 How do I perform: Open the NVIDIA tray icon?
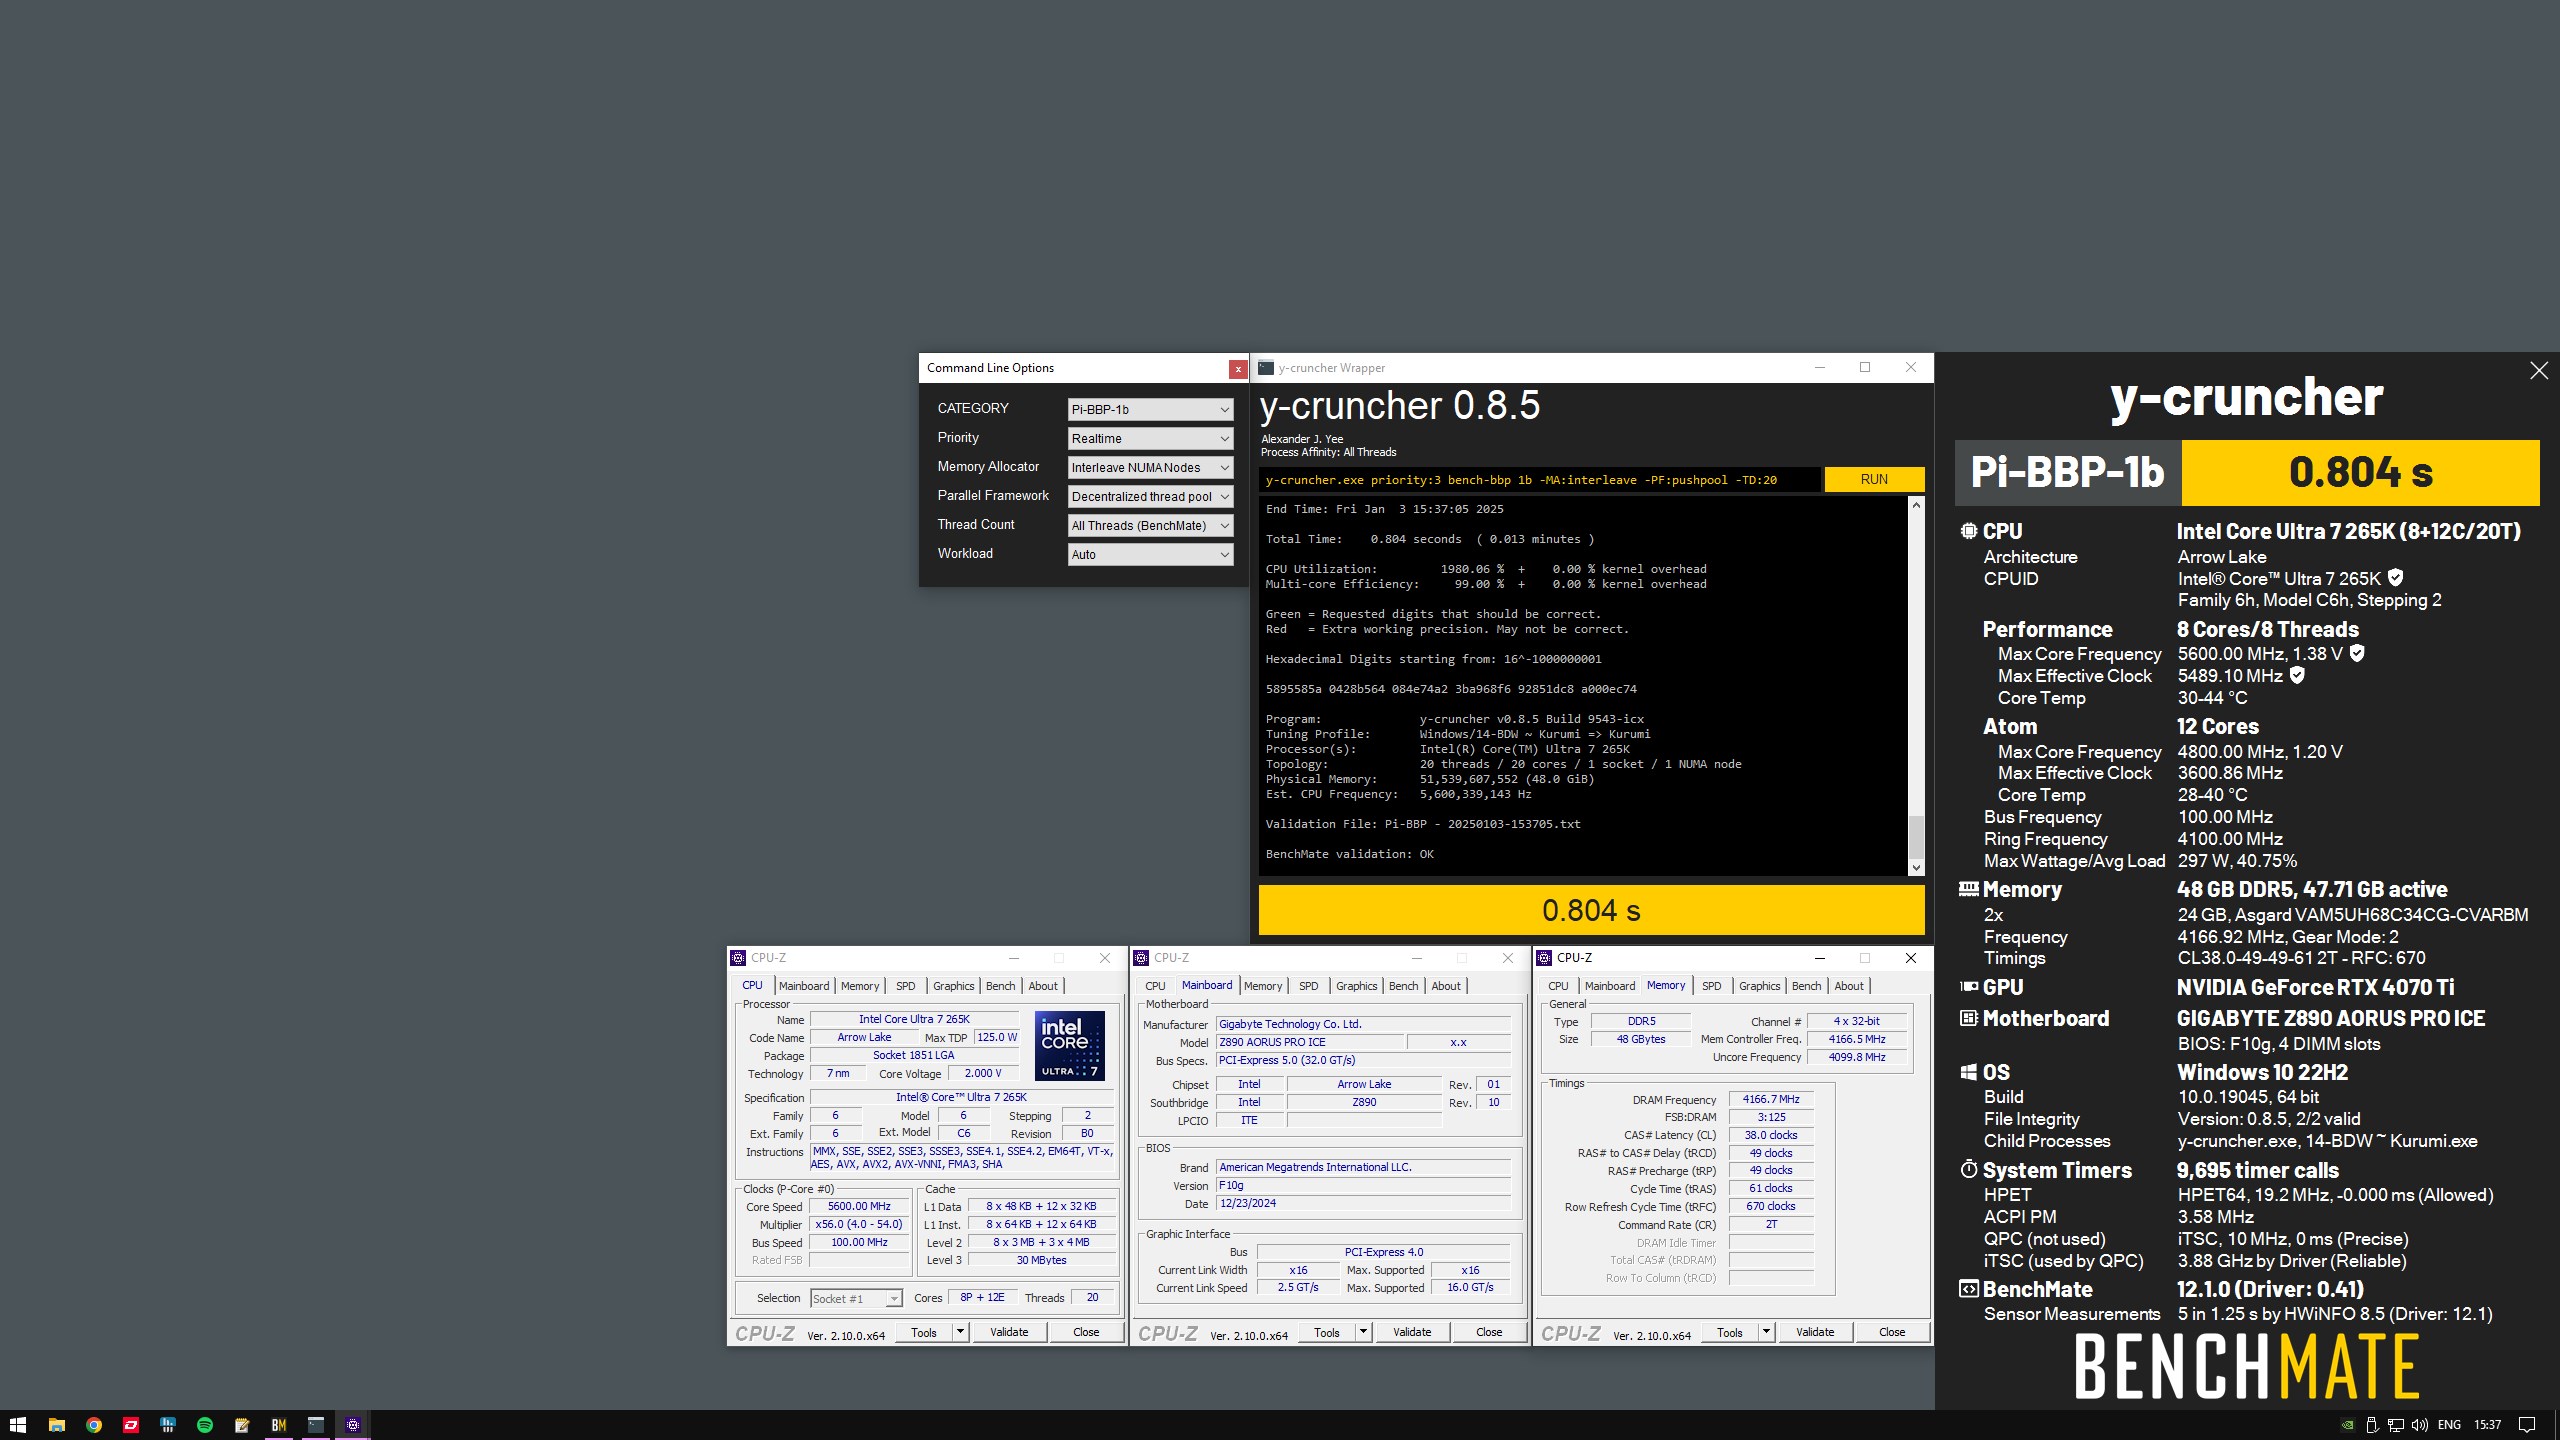2347,1425
